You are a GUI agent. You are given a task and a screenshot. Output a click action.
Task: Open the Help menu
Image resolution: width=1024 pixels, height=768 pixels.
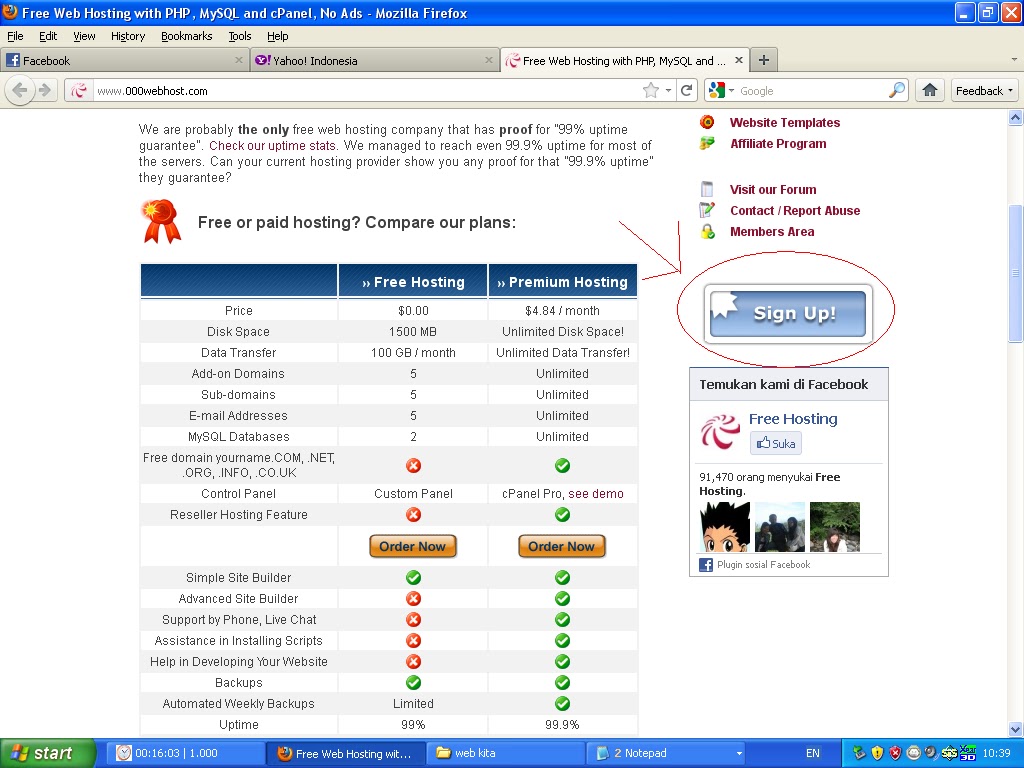(278, 36)
